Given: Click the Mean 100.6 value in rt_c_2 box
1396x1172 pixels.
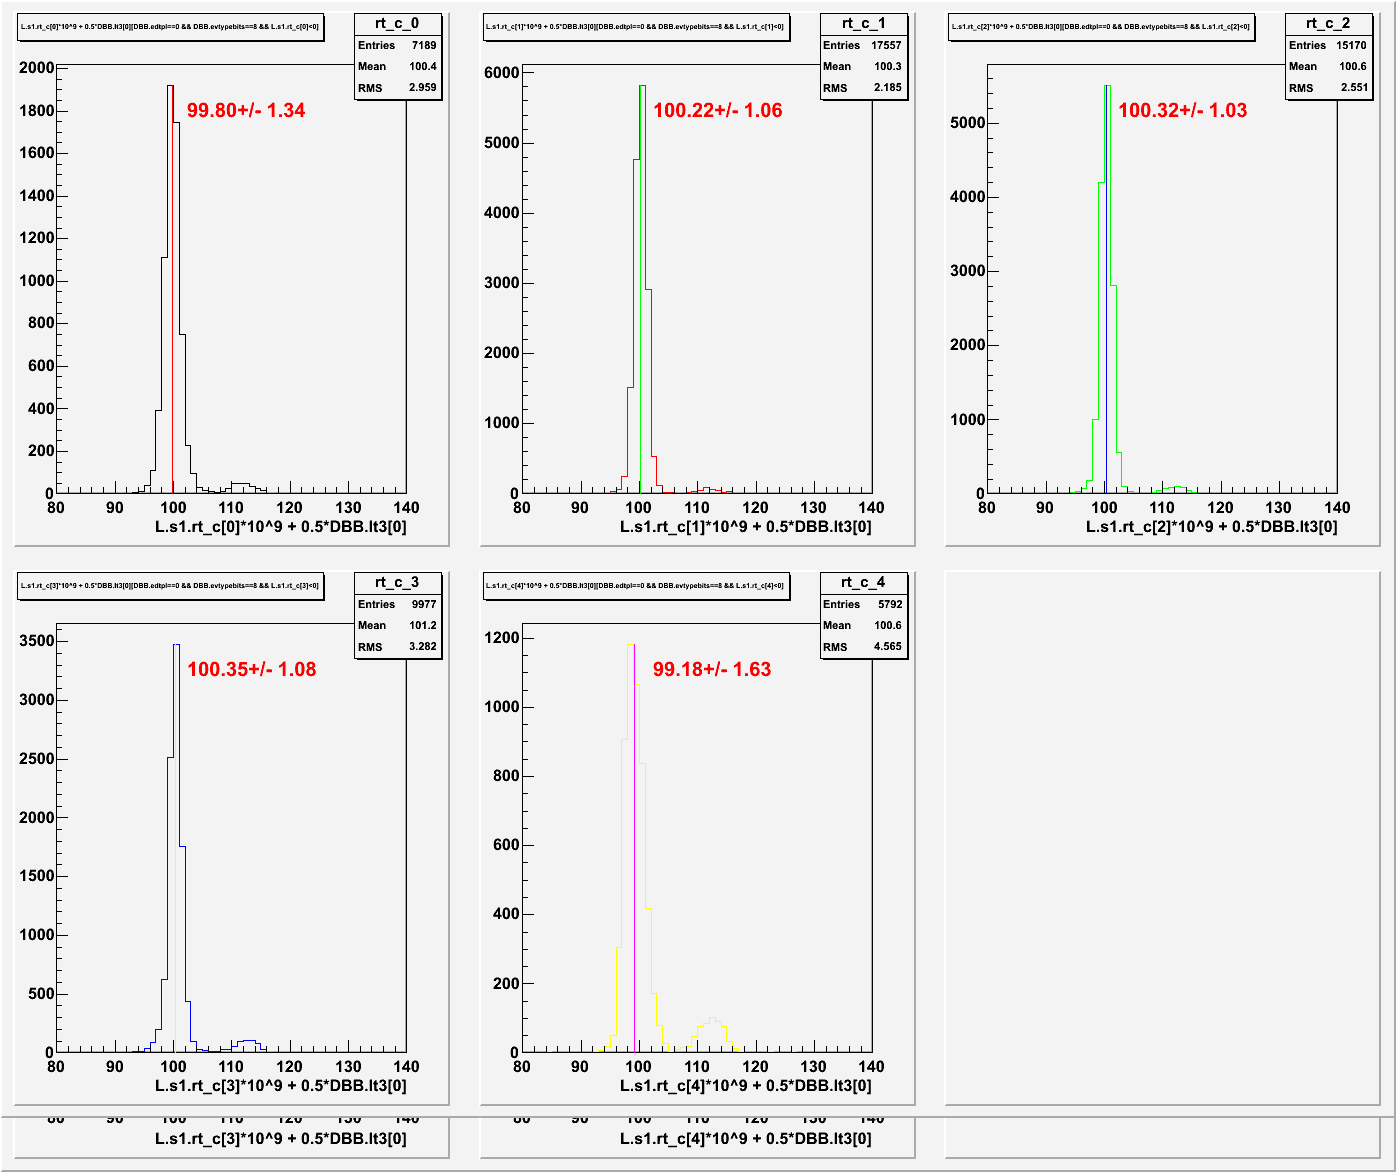Looking at the screenshot, I should (1353, 66).
